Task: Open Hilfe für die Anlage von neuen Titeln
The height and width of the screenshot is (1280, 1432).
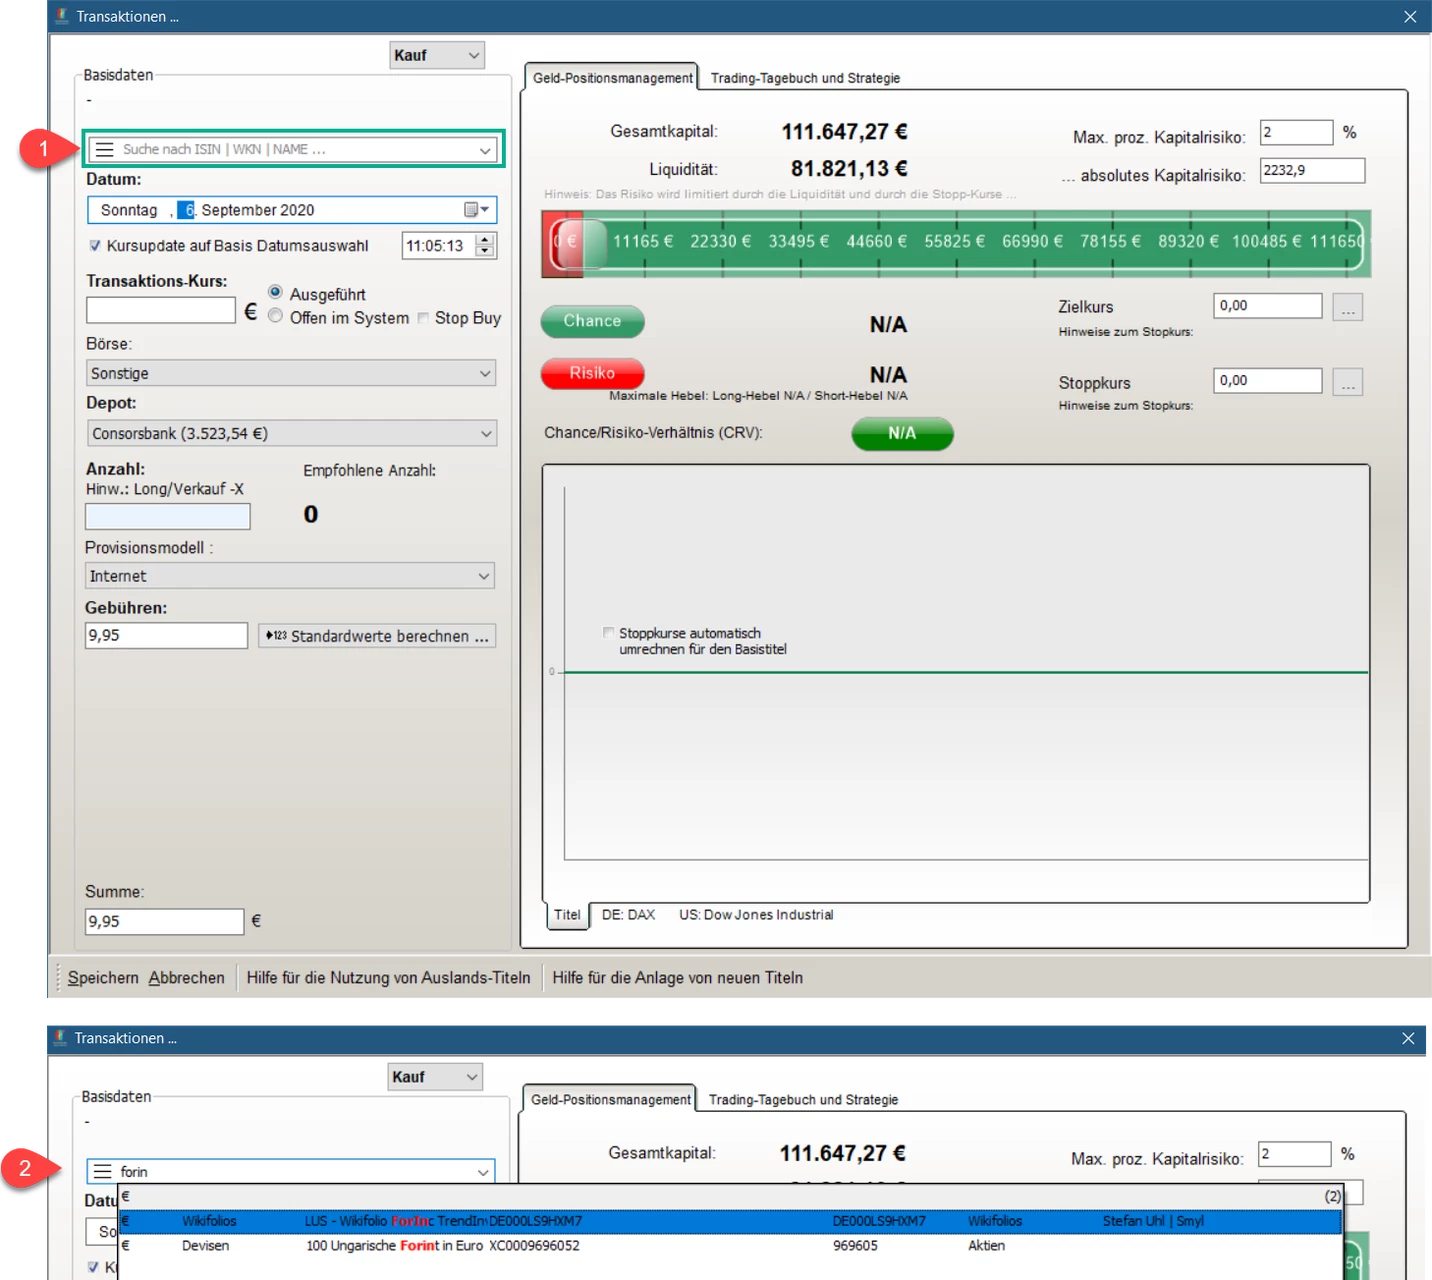Action: tap(678, 978)
